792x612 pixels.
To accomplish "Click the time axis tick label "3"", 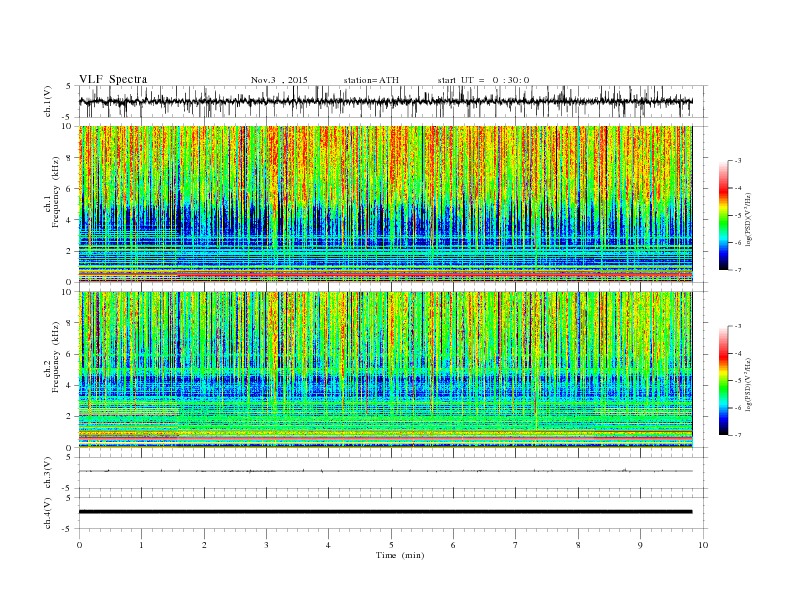I will click(266, 545).
